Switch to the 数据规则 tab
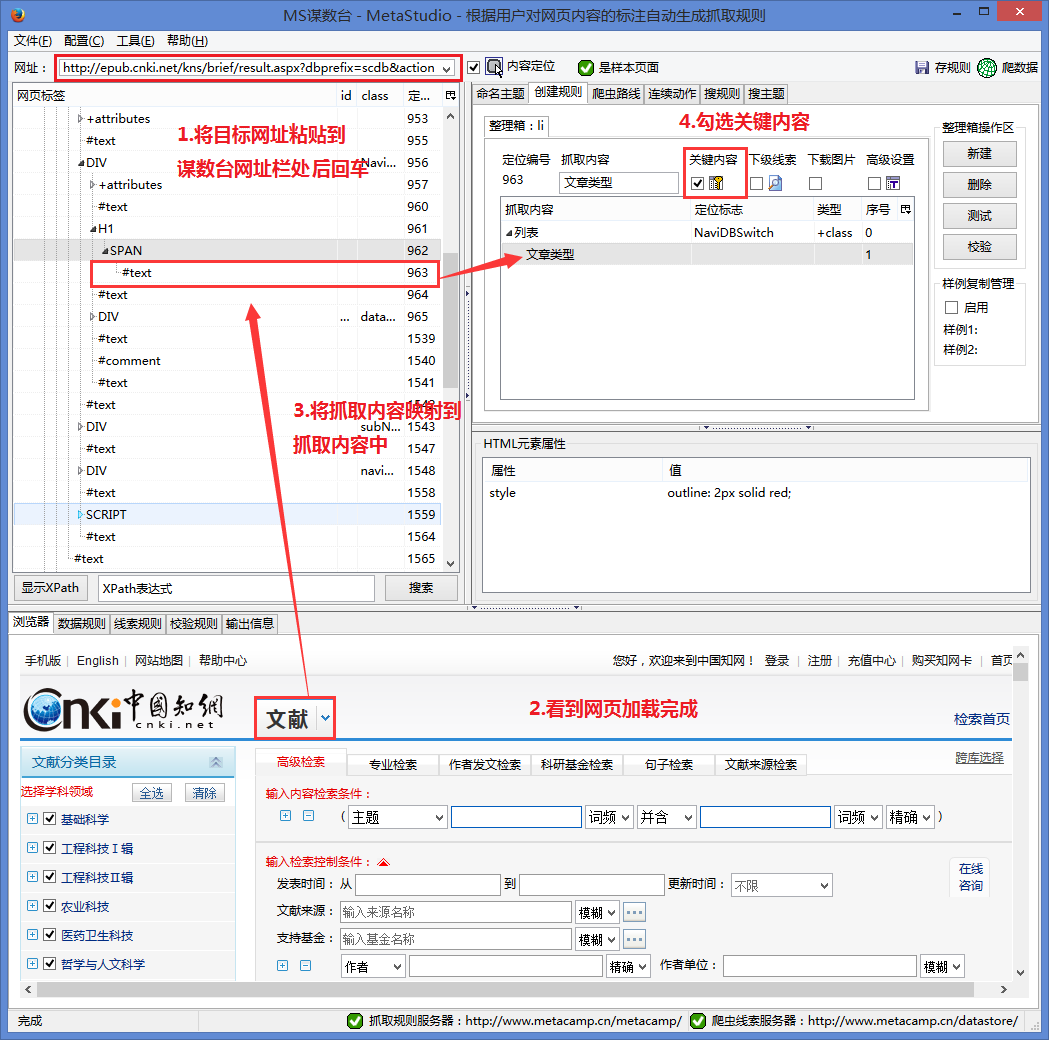 [82, 624]
